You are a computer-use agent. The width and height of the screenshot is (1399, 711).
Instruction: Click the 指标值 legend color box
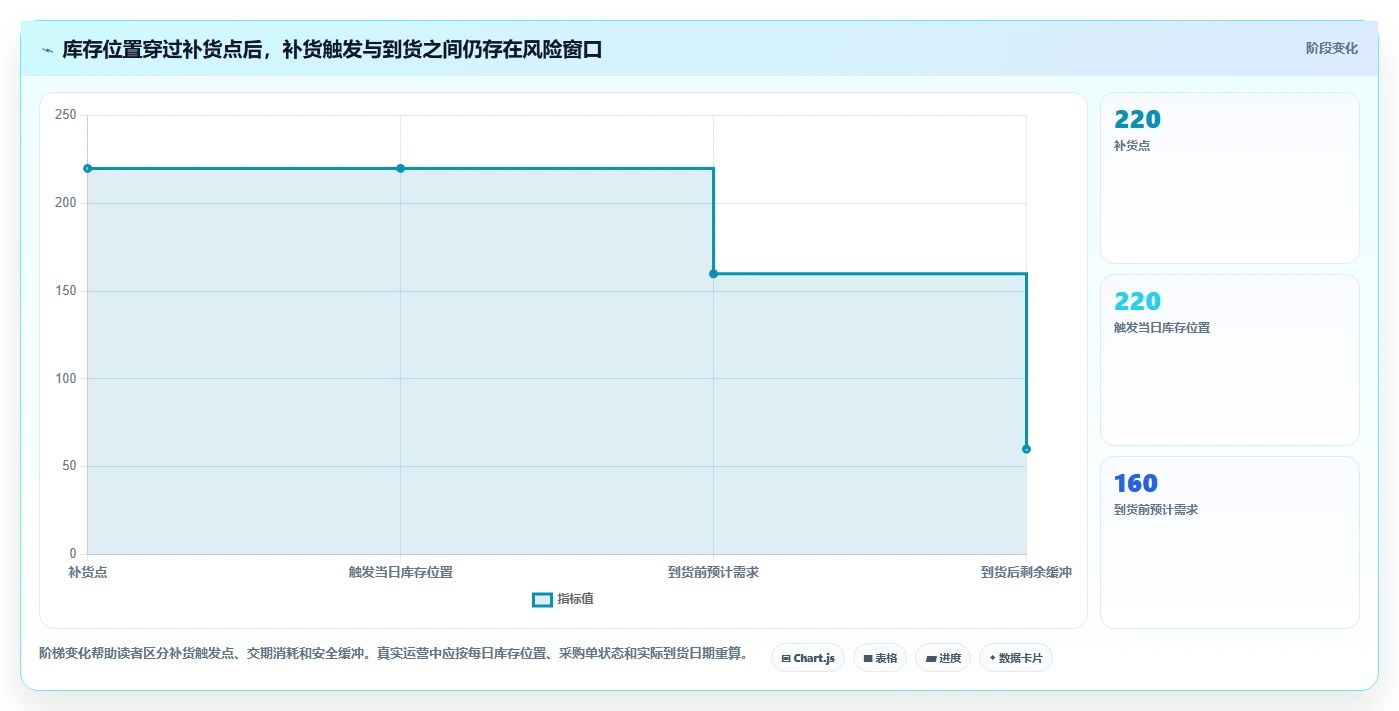pyautogui.click(x=542, y=599)
